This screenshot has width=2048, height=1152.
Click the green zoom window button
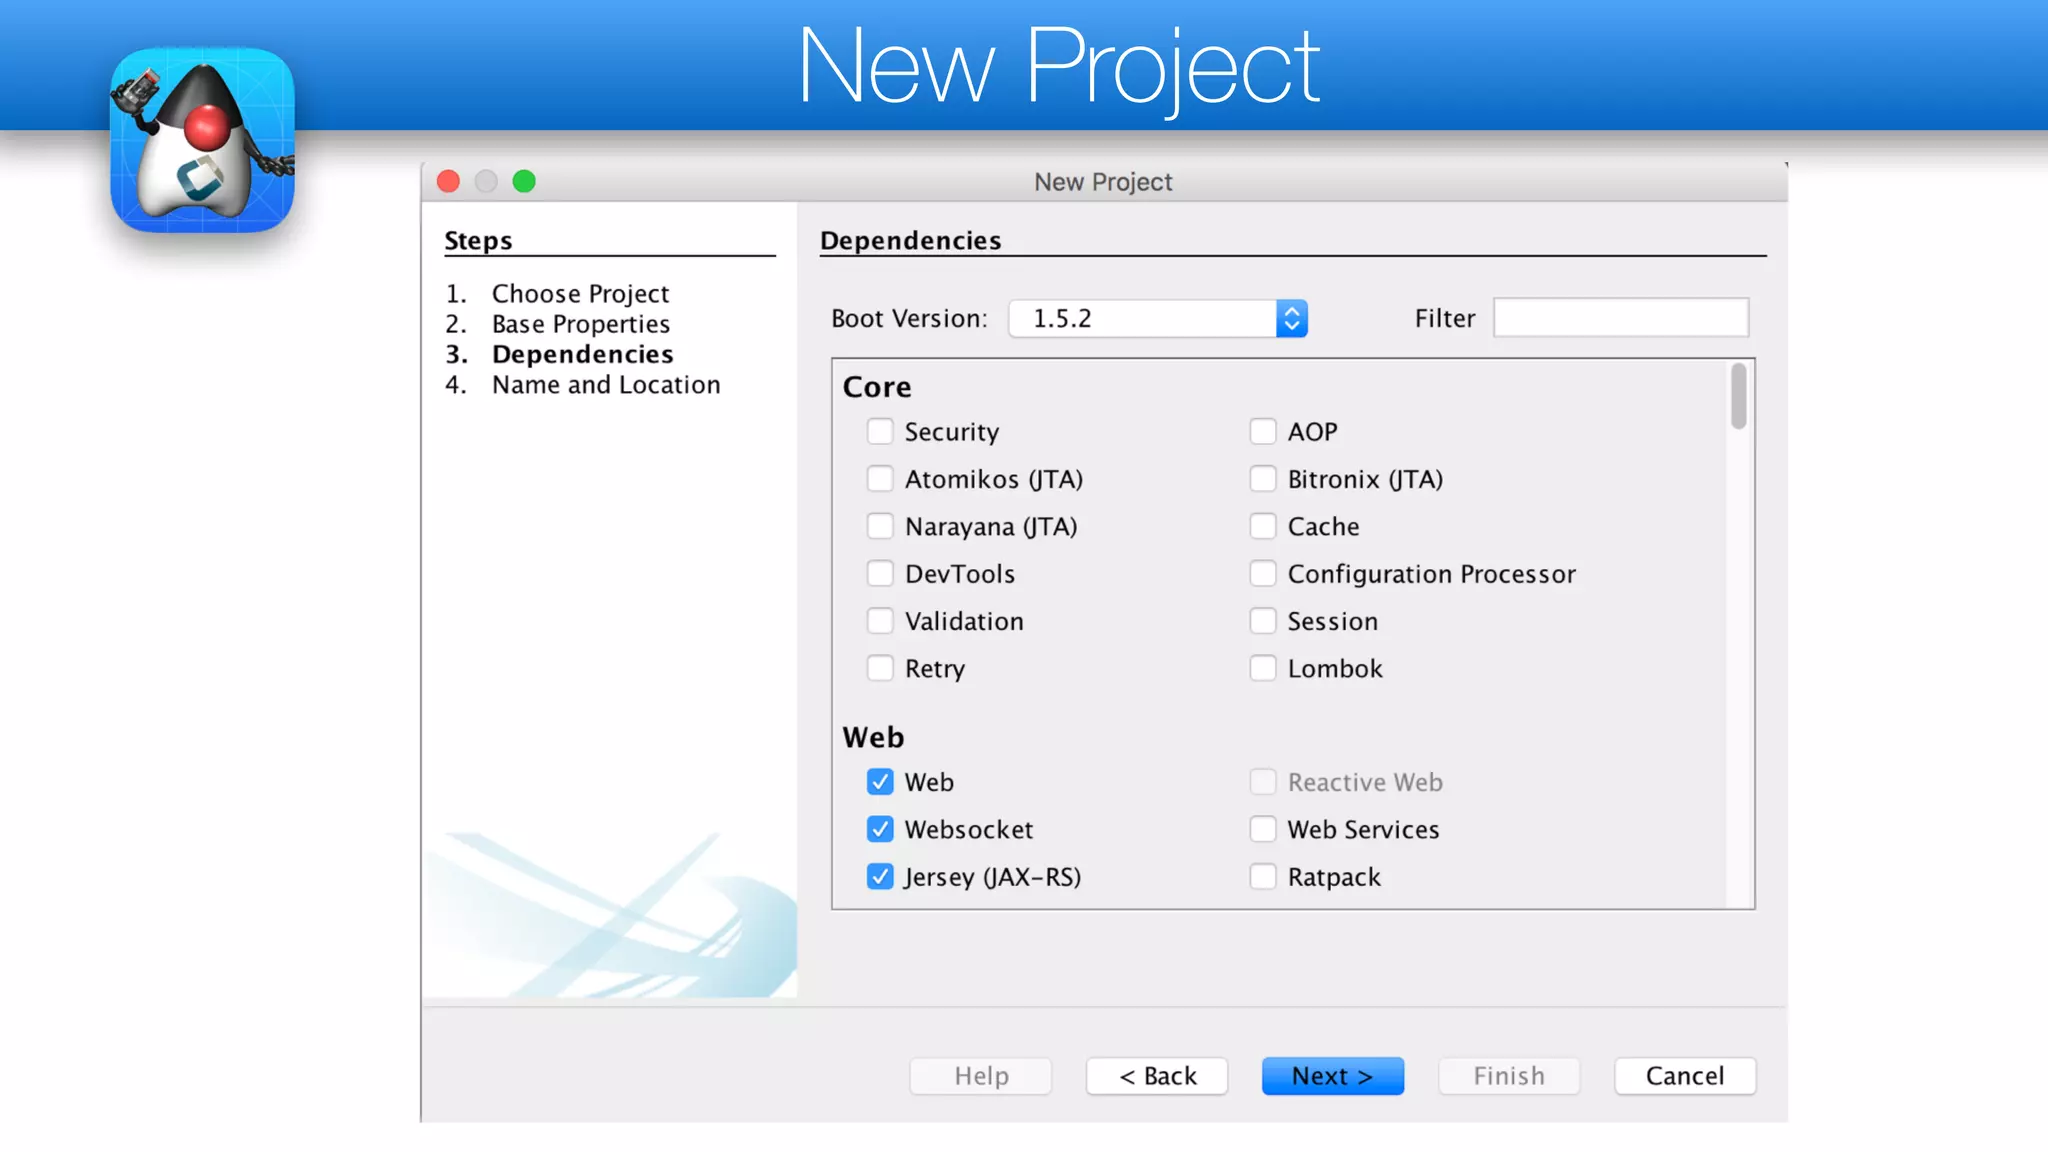[x=524, y=181]
